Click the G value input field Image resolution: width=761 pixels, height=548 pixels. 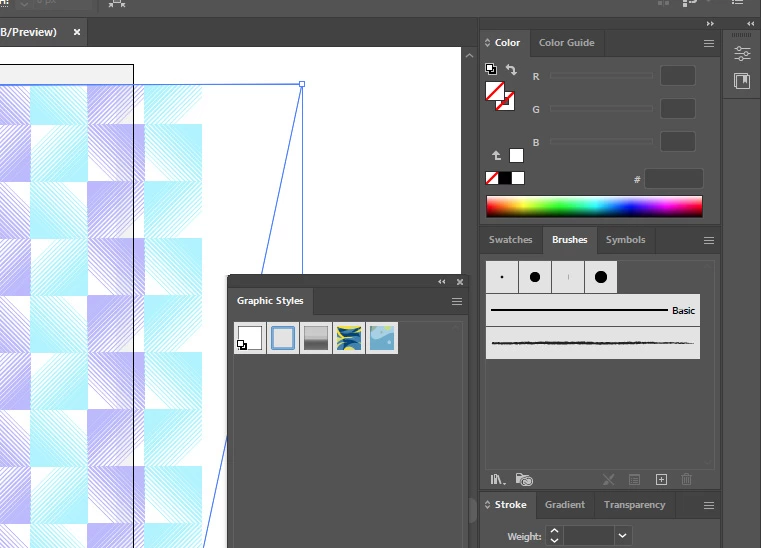(x=678, y=109)
